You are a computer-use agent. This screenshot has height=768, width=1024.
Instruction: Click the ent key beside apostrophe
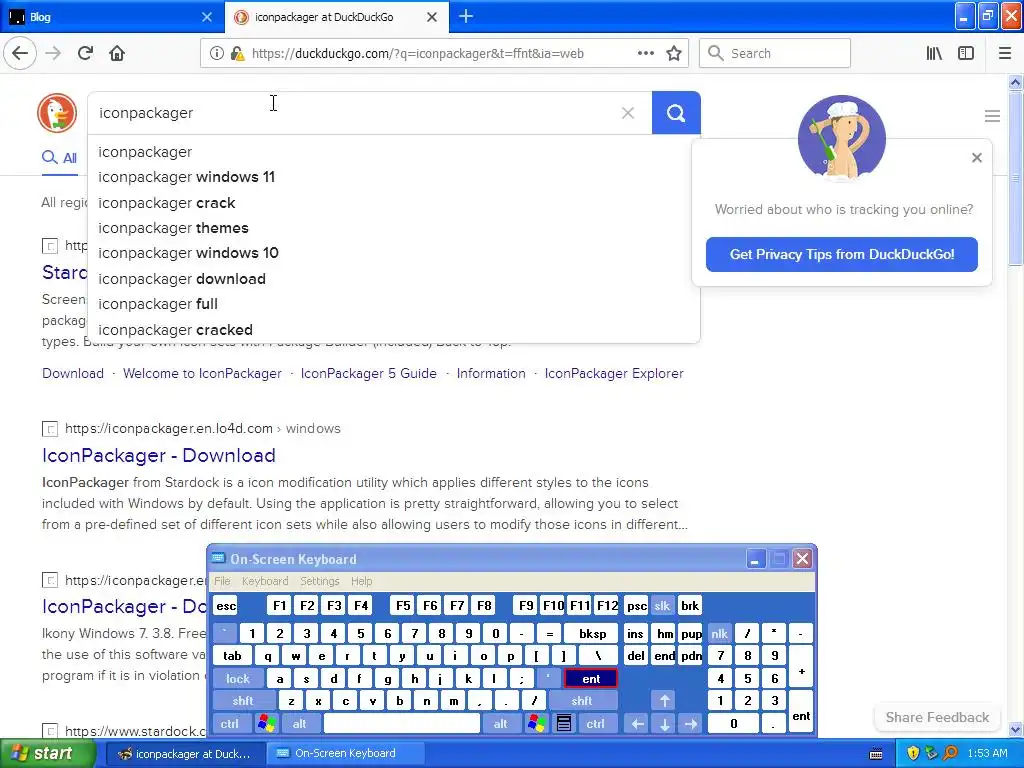(x=591, y=679)
